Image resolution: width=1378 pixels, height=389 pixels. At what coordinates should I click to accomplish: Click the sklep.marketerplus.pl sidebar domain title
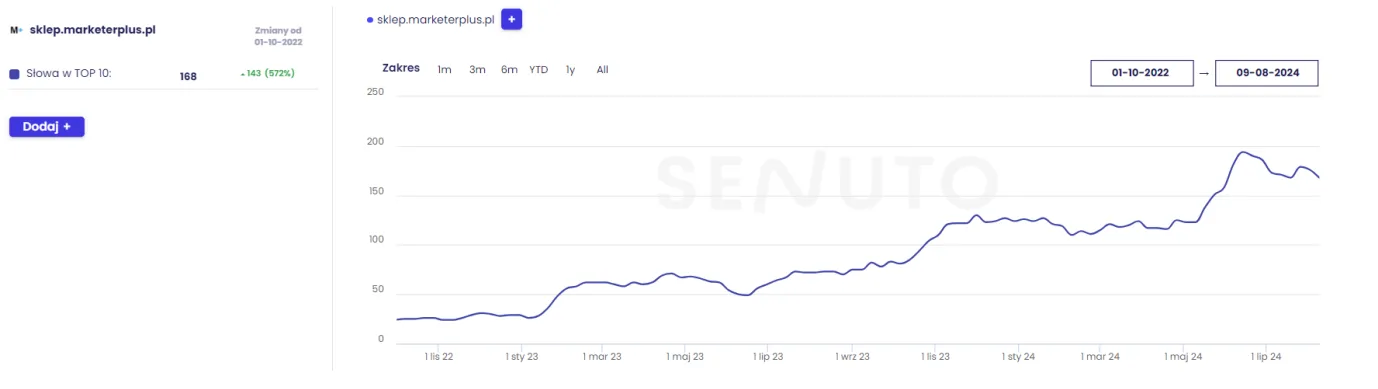[x=92, y=30]
